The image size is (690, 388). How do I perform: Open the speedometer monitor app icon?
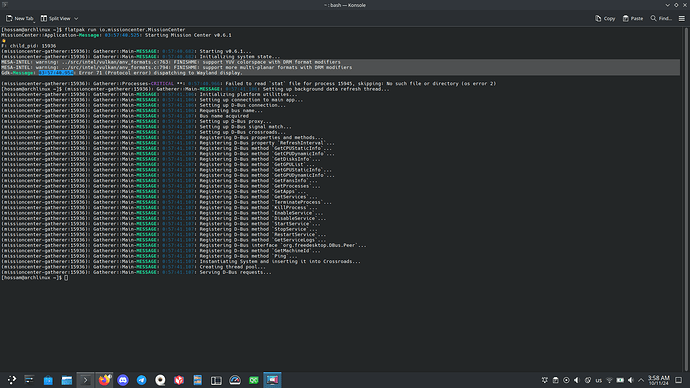(235, 380)
